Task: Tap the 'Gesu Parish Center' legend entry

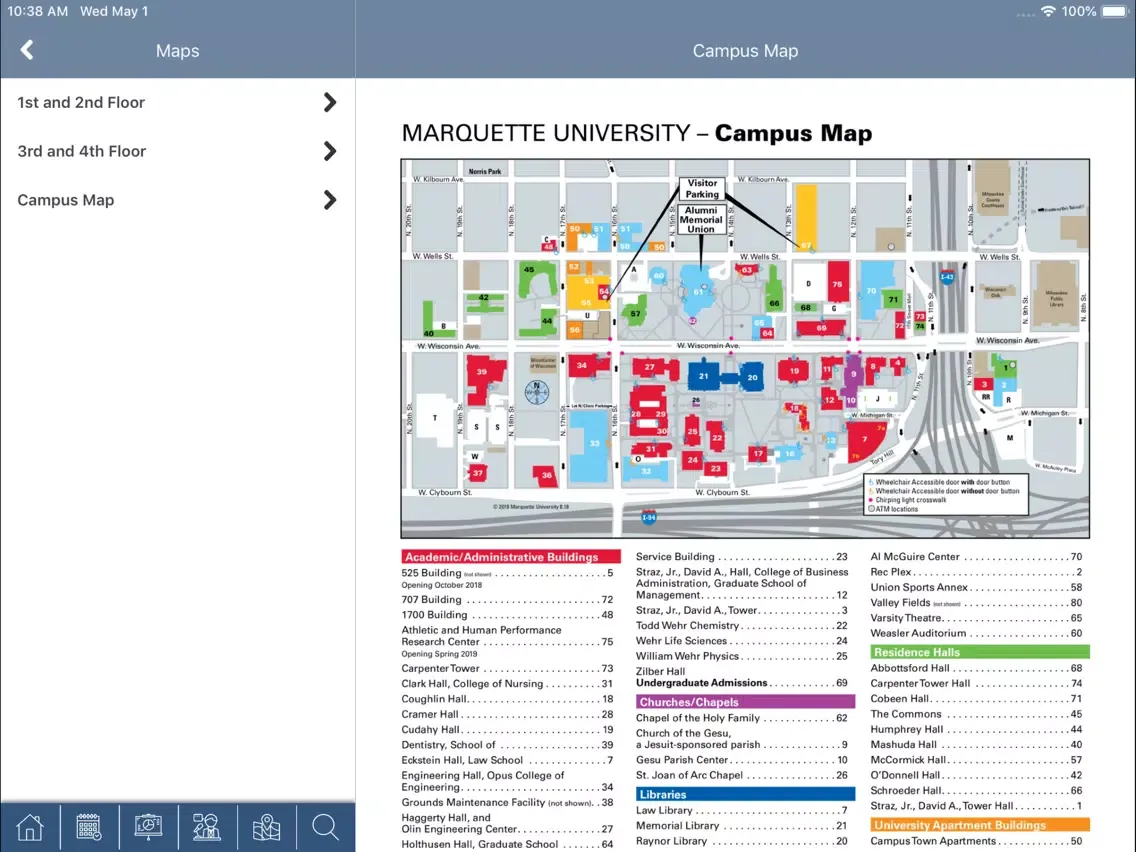Action: click(x=742, y=760)
